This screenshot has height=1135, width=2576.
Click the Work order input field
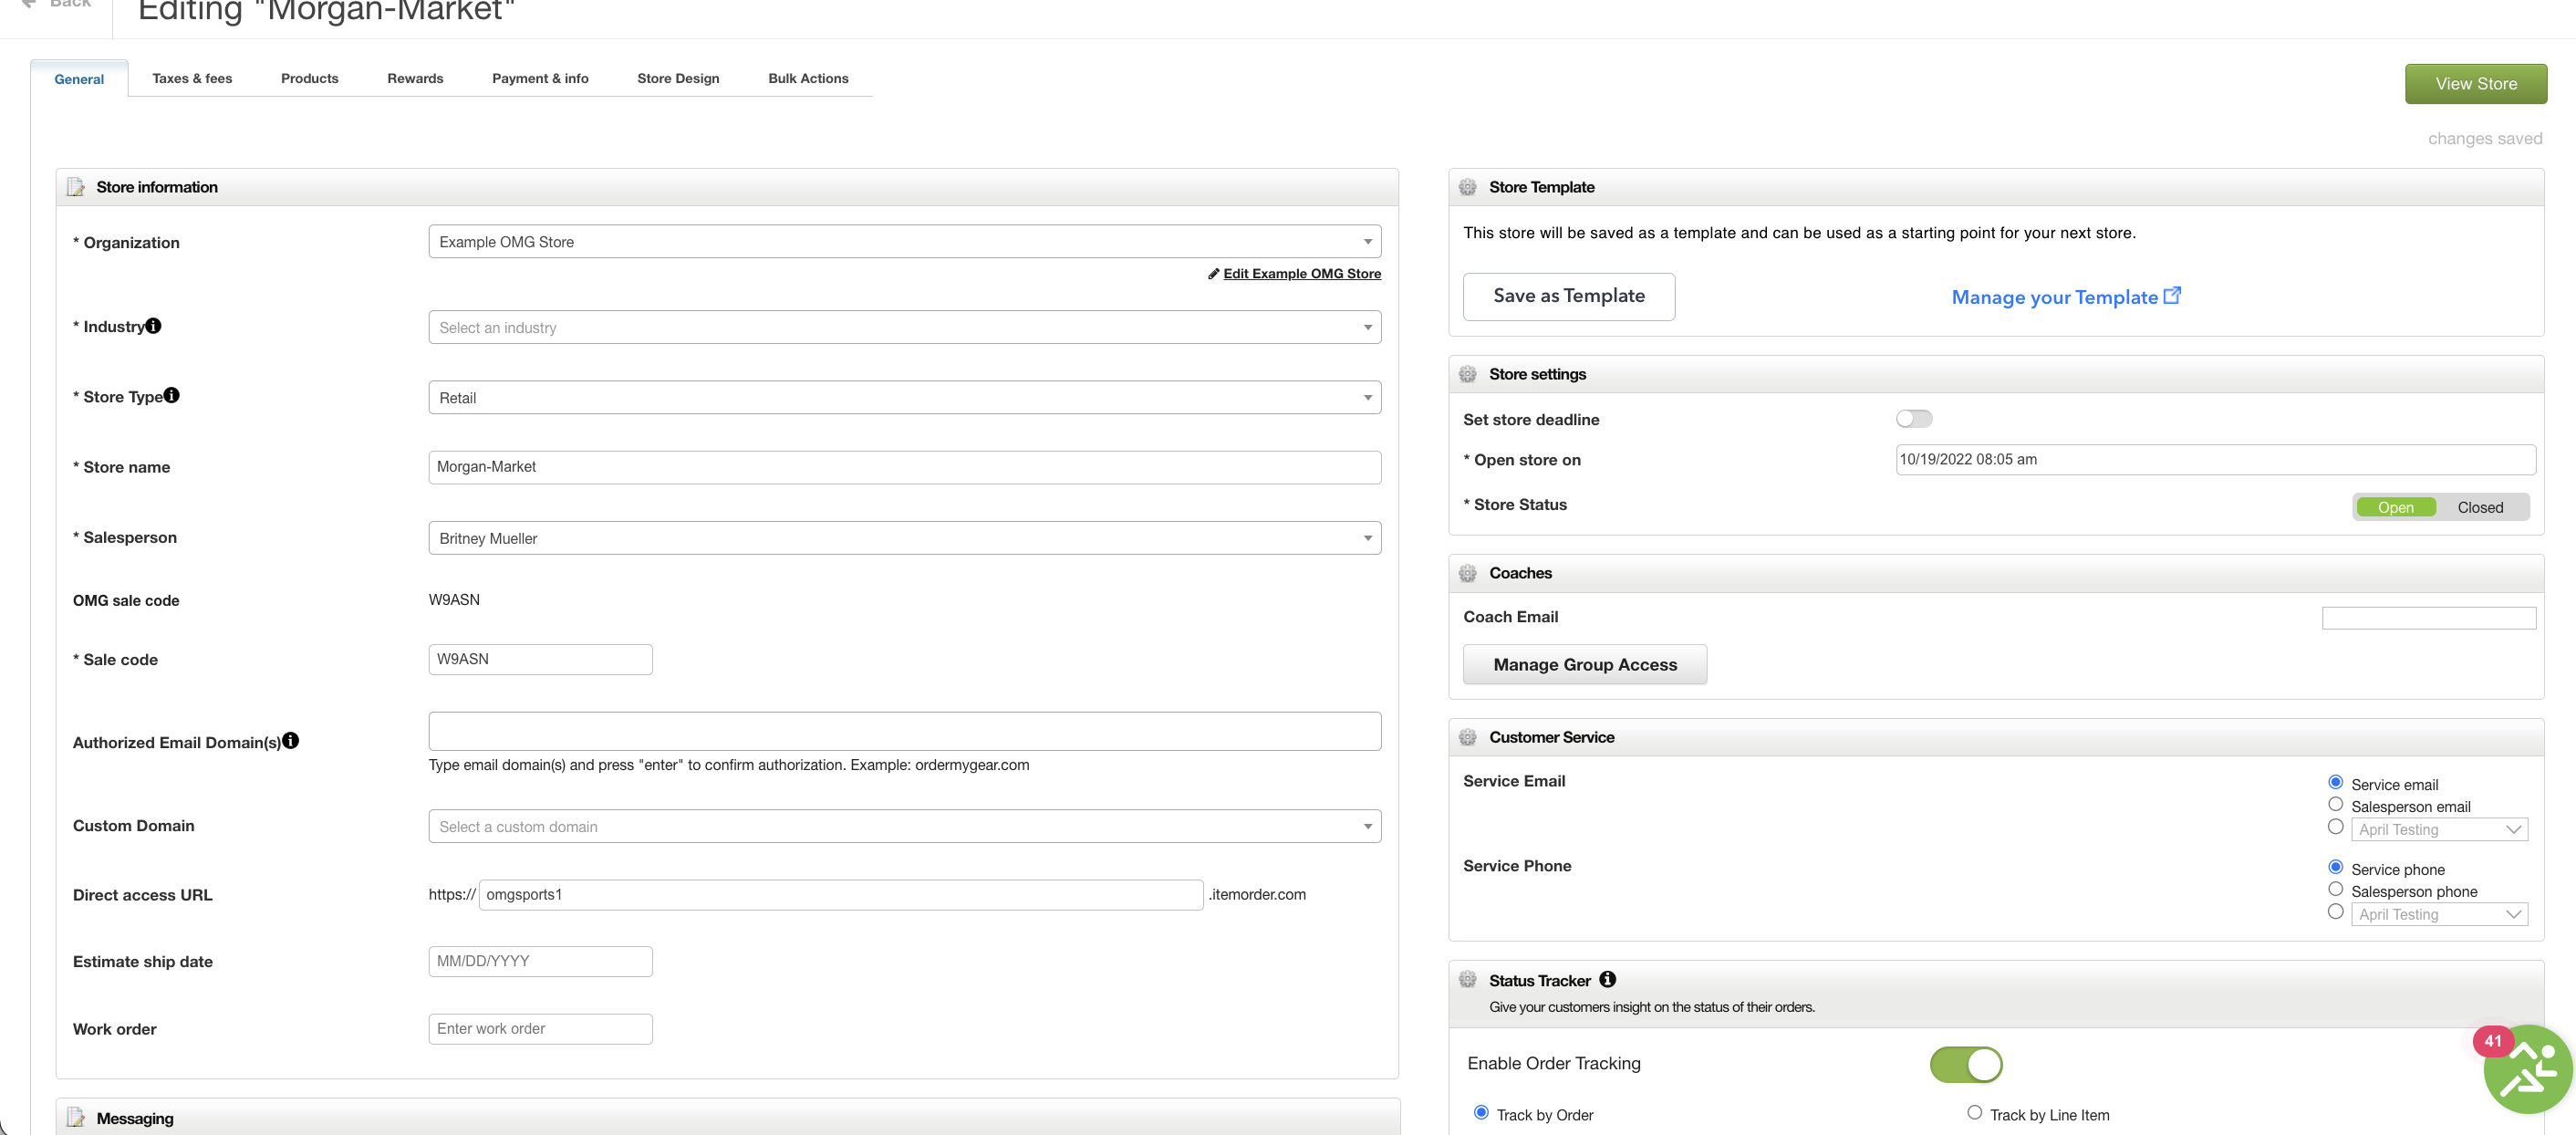(541, 1029)
